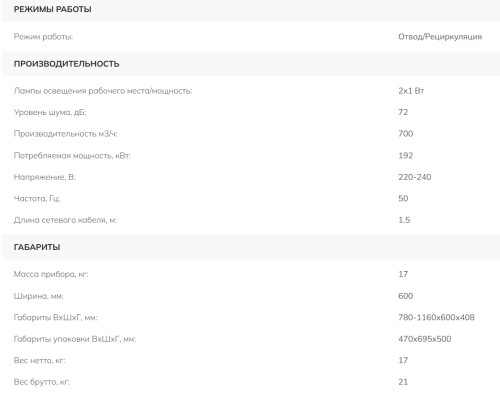Click the Масса прибора, кг label
The image size is (500, 415).
pyautogui.click(x=51, y=274)
